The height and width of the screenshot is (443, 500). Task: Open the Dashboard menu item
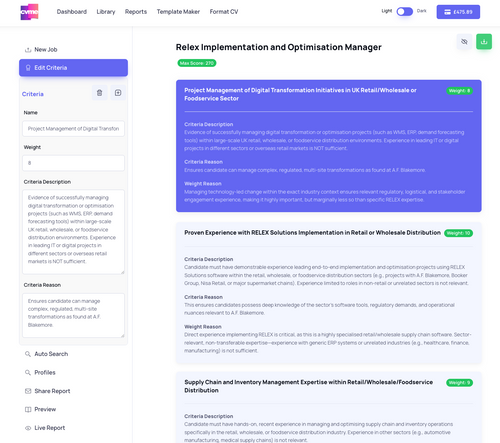click(x=72, y=12)
